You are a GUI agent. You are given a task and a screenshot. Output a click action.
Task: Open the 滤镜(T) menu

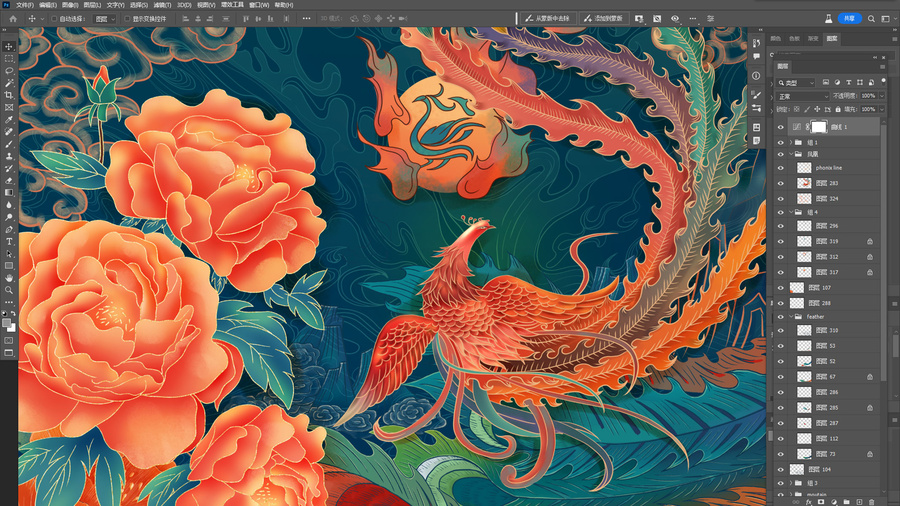(162, 5)
